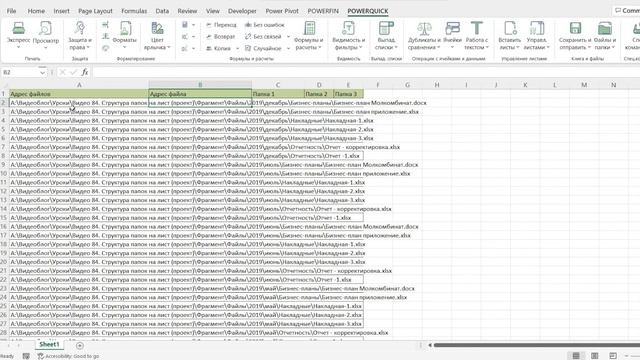The width and height of the screenshot is (640, 360).
Task: Open the Review tab
Action: 187,11
